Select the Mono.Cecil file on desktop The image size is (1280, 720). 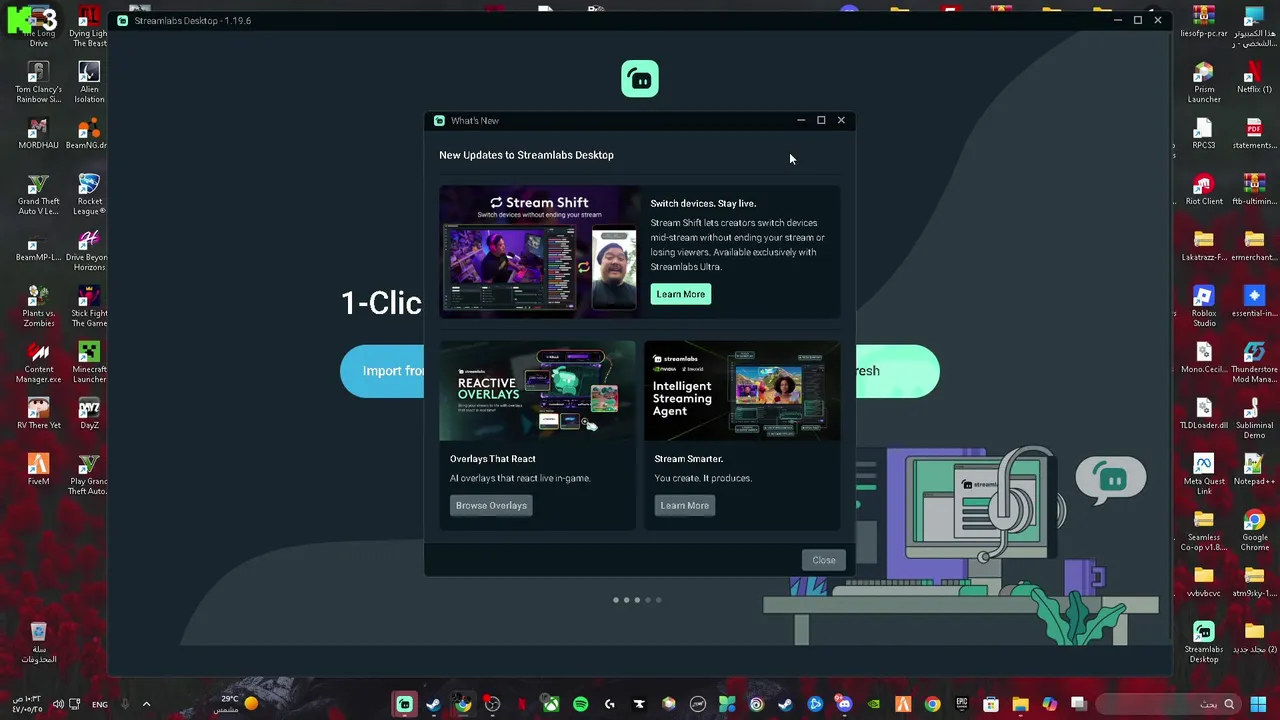[x=1204, y=358]
